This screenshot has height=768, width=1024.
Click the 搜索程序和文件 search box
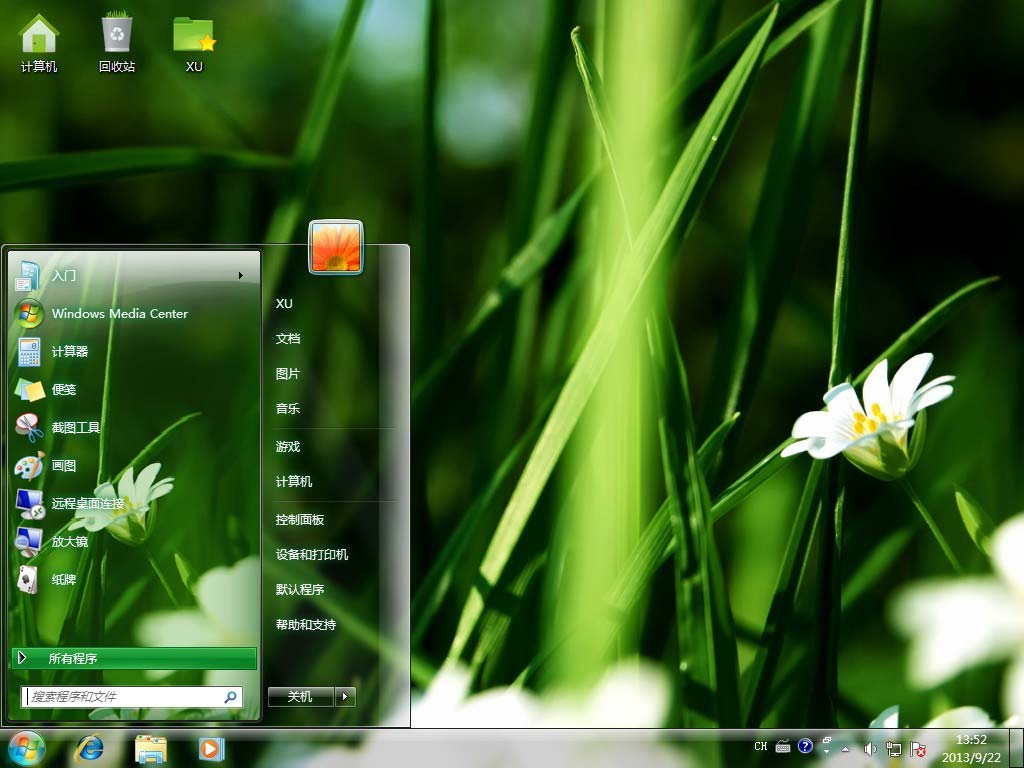point(122,696)
